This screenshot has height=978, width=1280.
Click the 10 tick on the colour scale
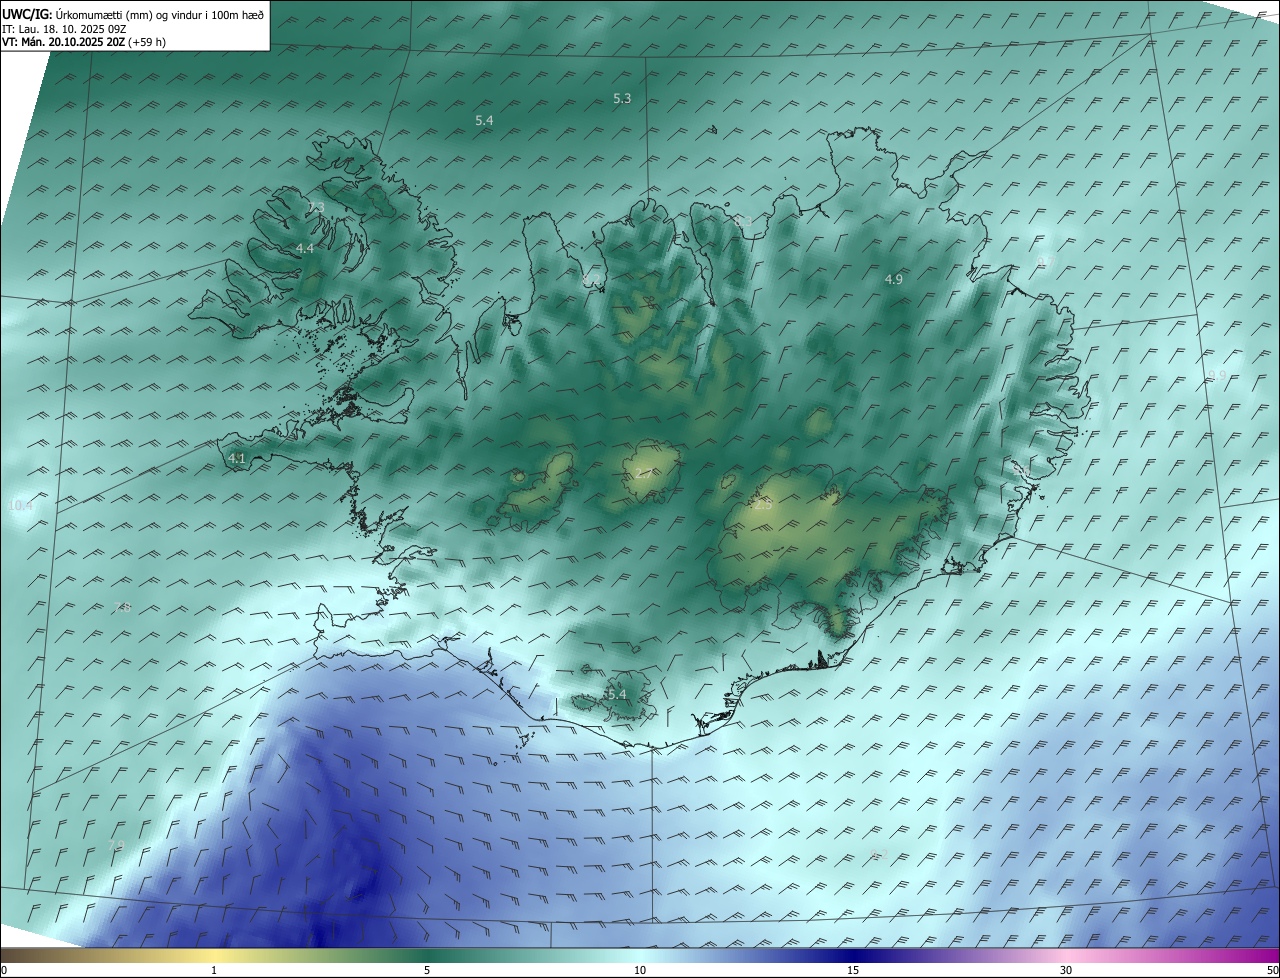pos(640,970)
